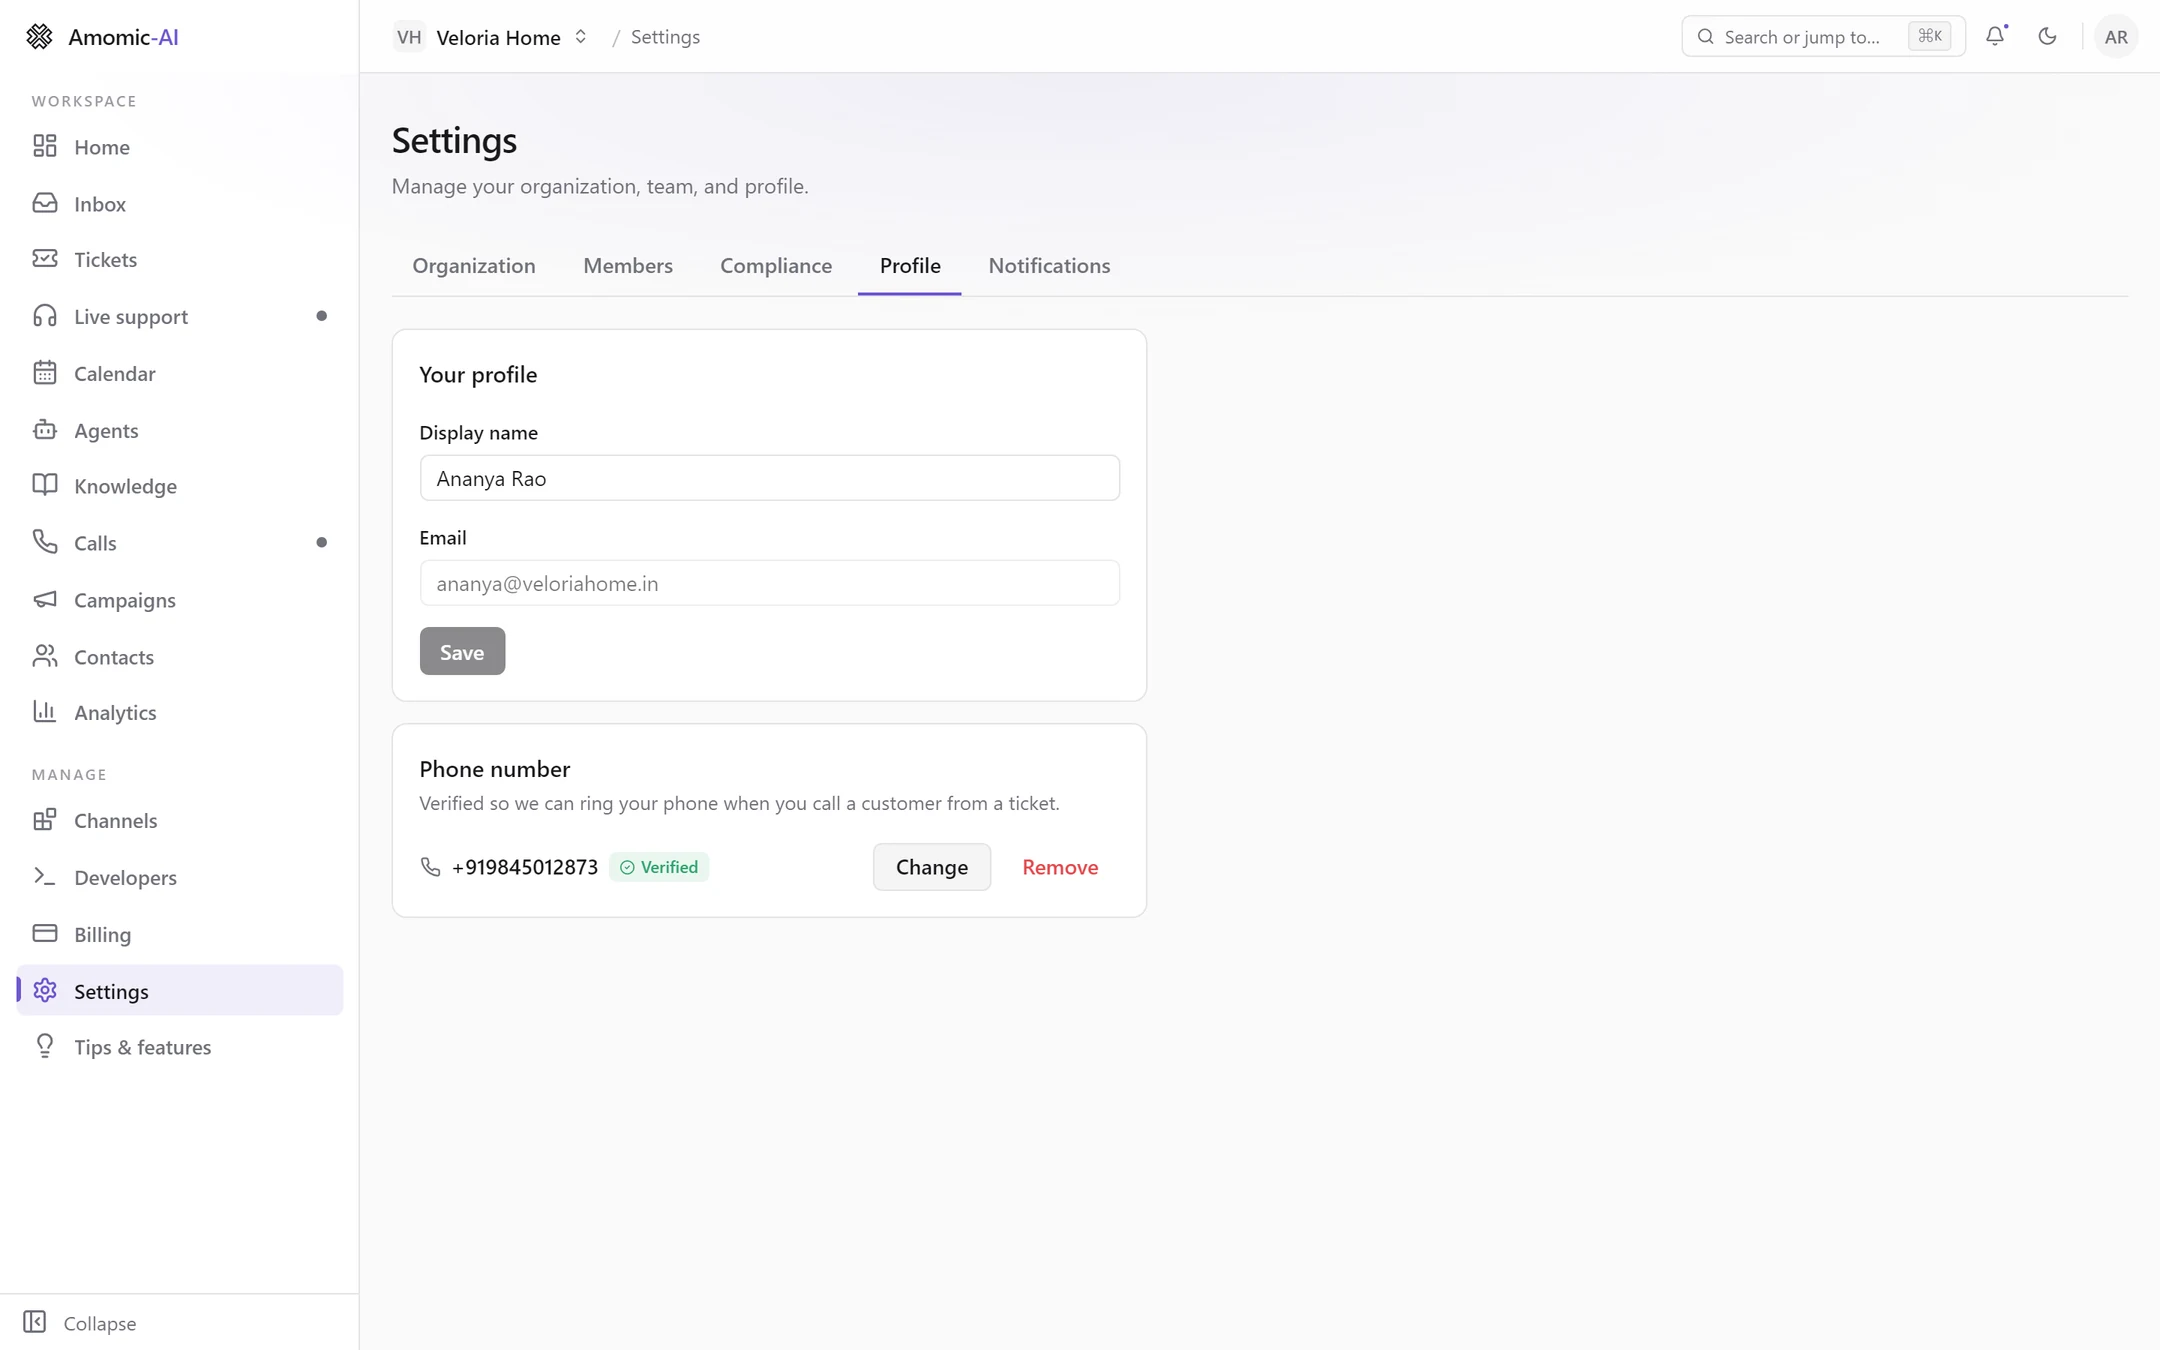Viewport: 2160px width, 1350px height.
Task: Open Agents via its robot icon
Action: pos(45,430)
